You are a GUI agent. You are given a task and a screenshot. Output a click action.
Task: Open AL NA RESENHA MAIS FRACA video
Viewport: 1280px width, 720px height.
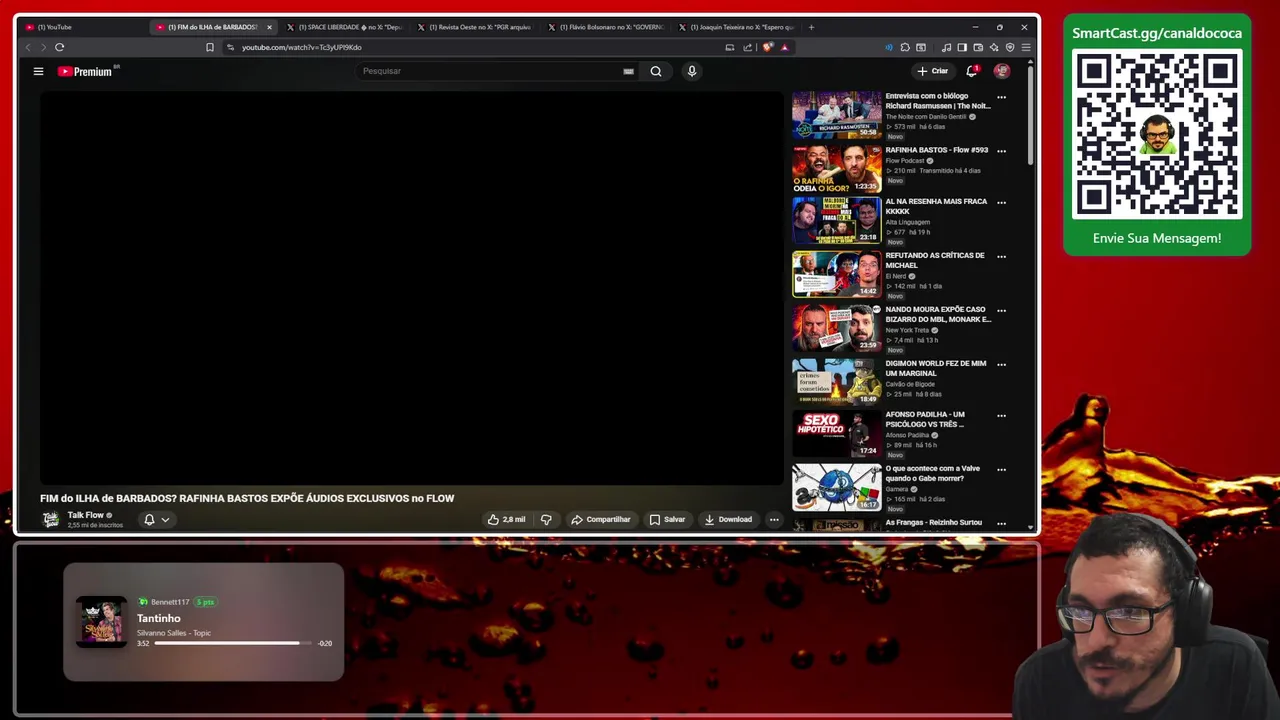click(x=936, y=206)
